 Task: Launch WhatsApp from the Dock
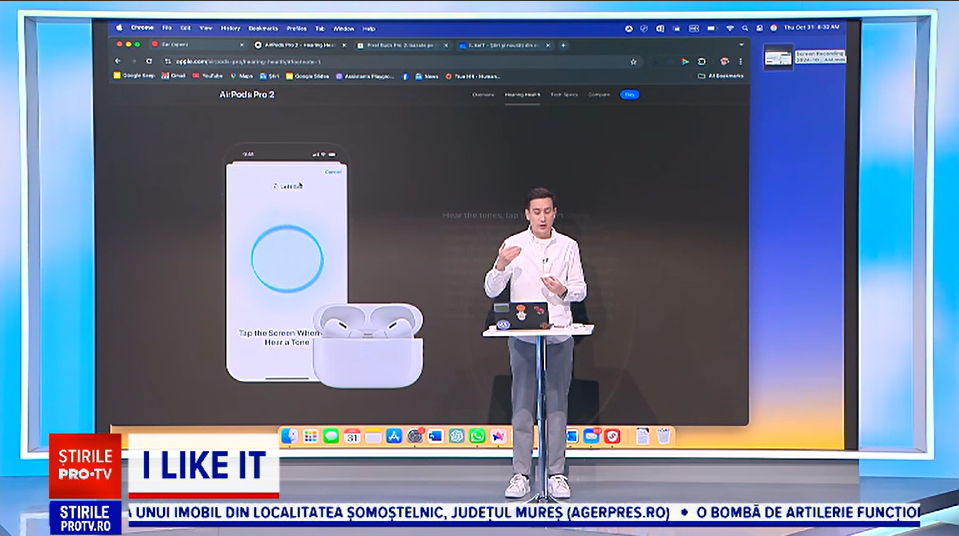tap(477, 436)
